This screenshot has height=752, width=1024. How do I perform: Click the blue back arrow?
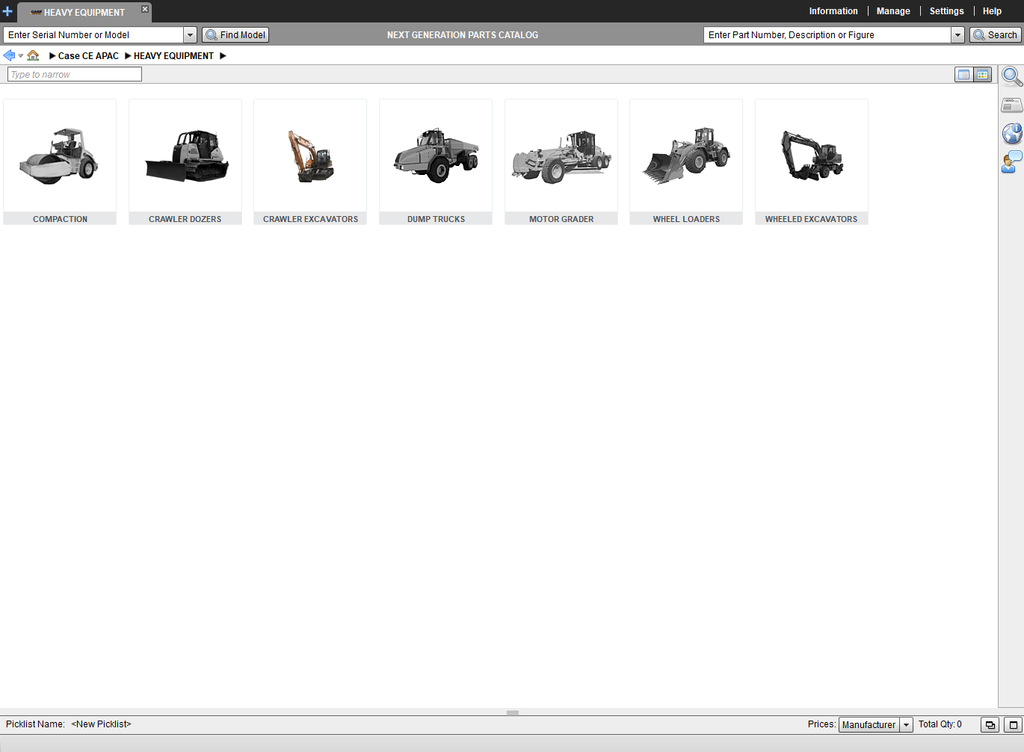tap(9, 56)
